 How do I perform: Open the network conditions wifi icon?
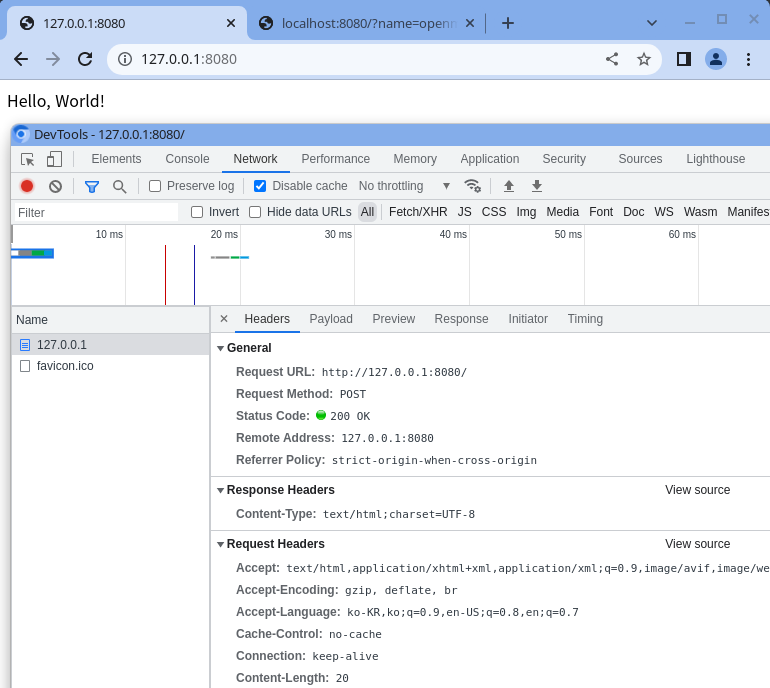[473, 186]
